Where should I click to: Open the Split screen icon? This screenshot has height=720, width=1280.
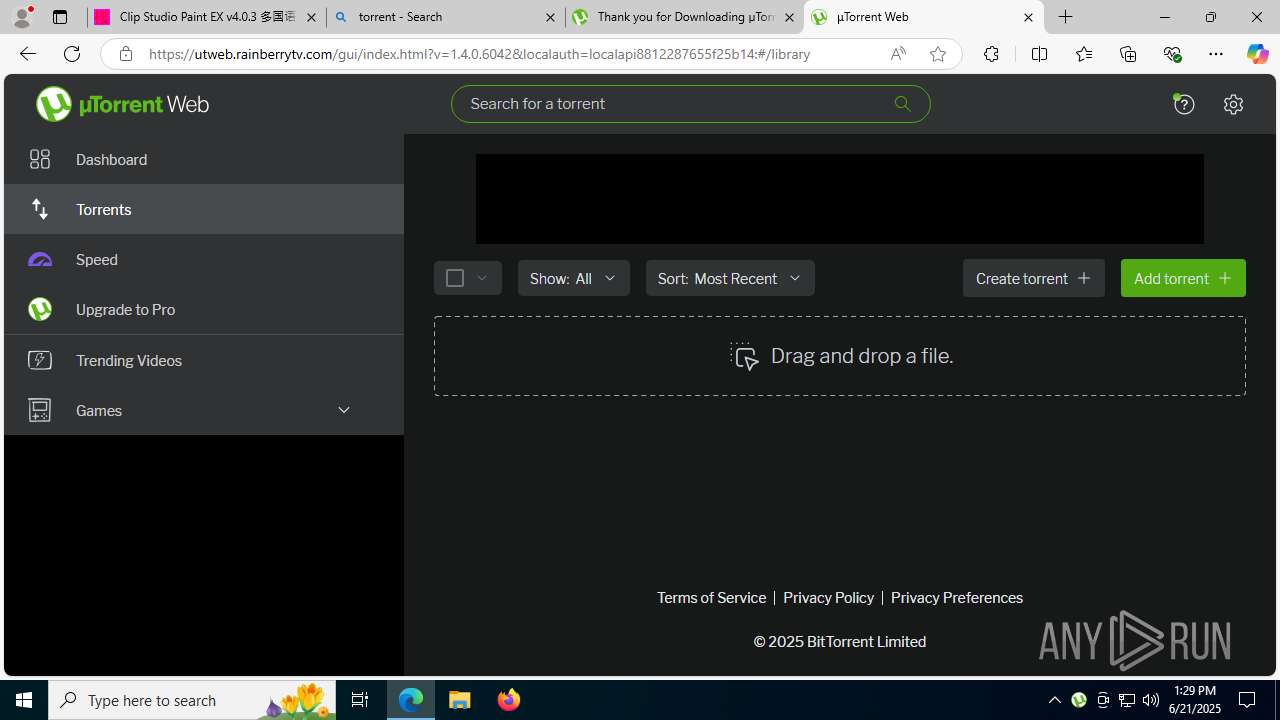pos(1039,54)
